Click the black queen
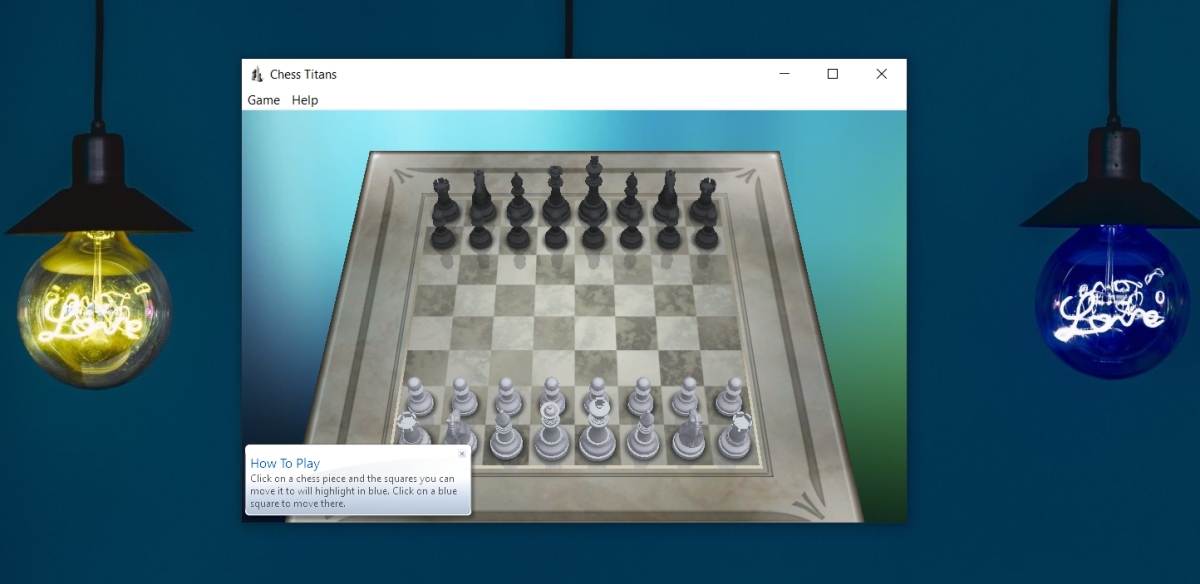This screenshot has height=584, width=1200. pyautogui.click(x=556, y=195)
